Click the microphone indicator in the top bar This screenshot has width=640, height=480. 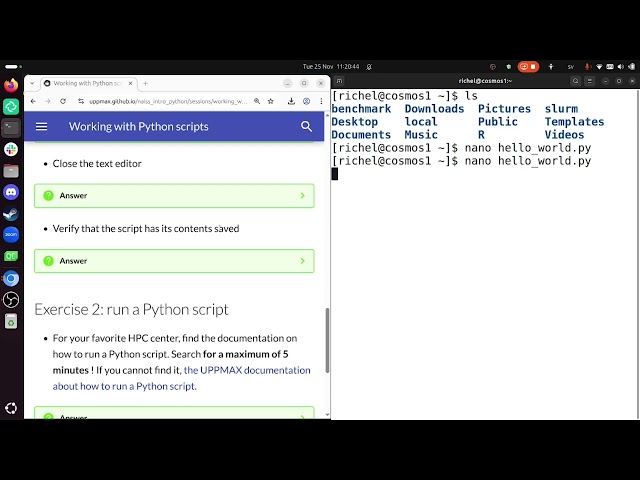point(588,67)
